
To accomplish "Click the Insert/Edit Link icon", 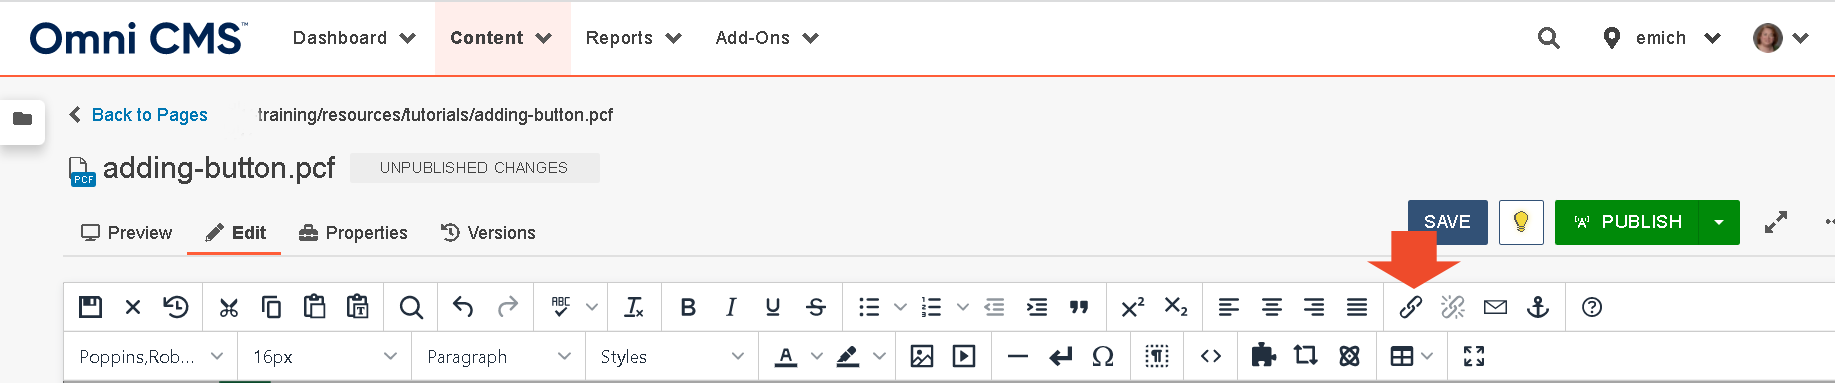I will (x=1410, y=307).
